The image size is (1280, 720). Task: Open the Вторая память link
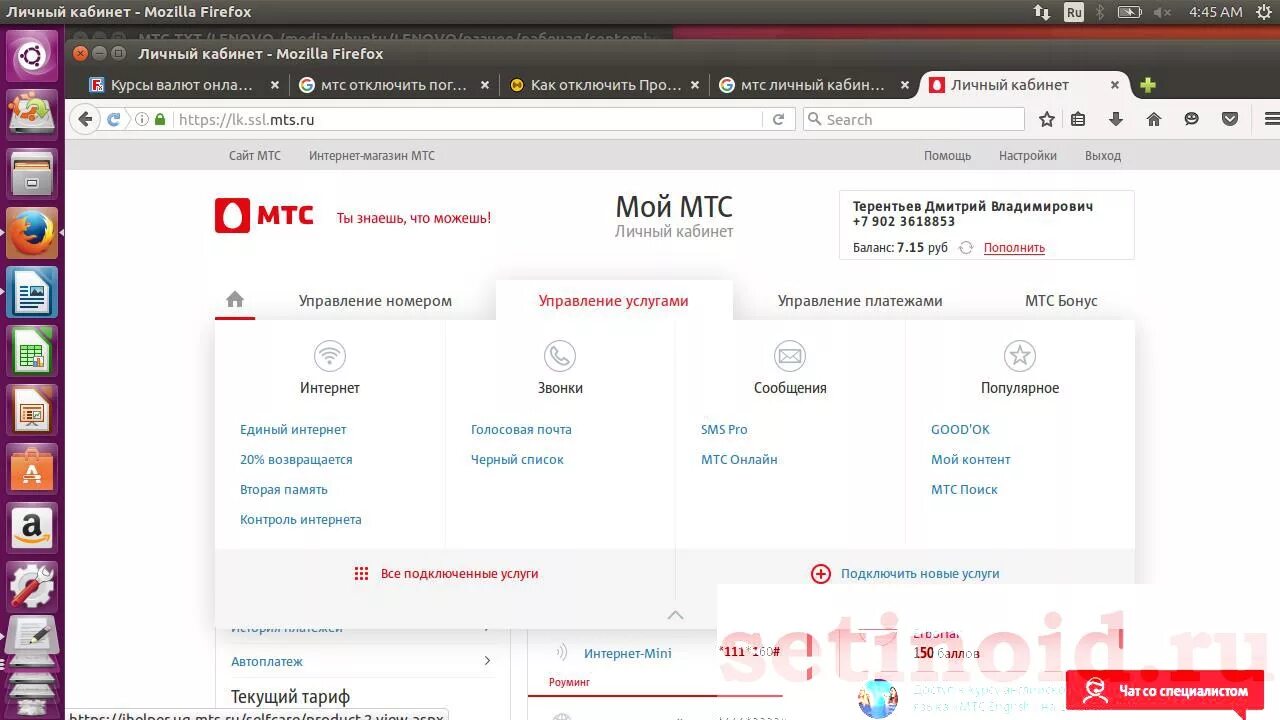click(x=284, y=490)
